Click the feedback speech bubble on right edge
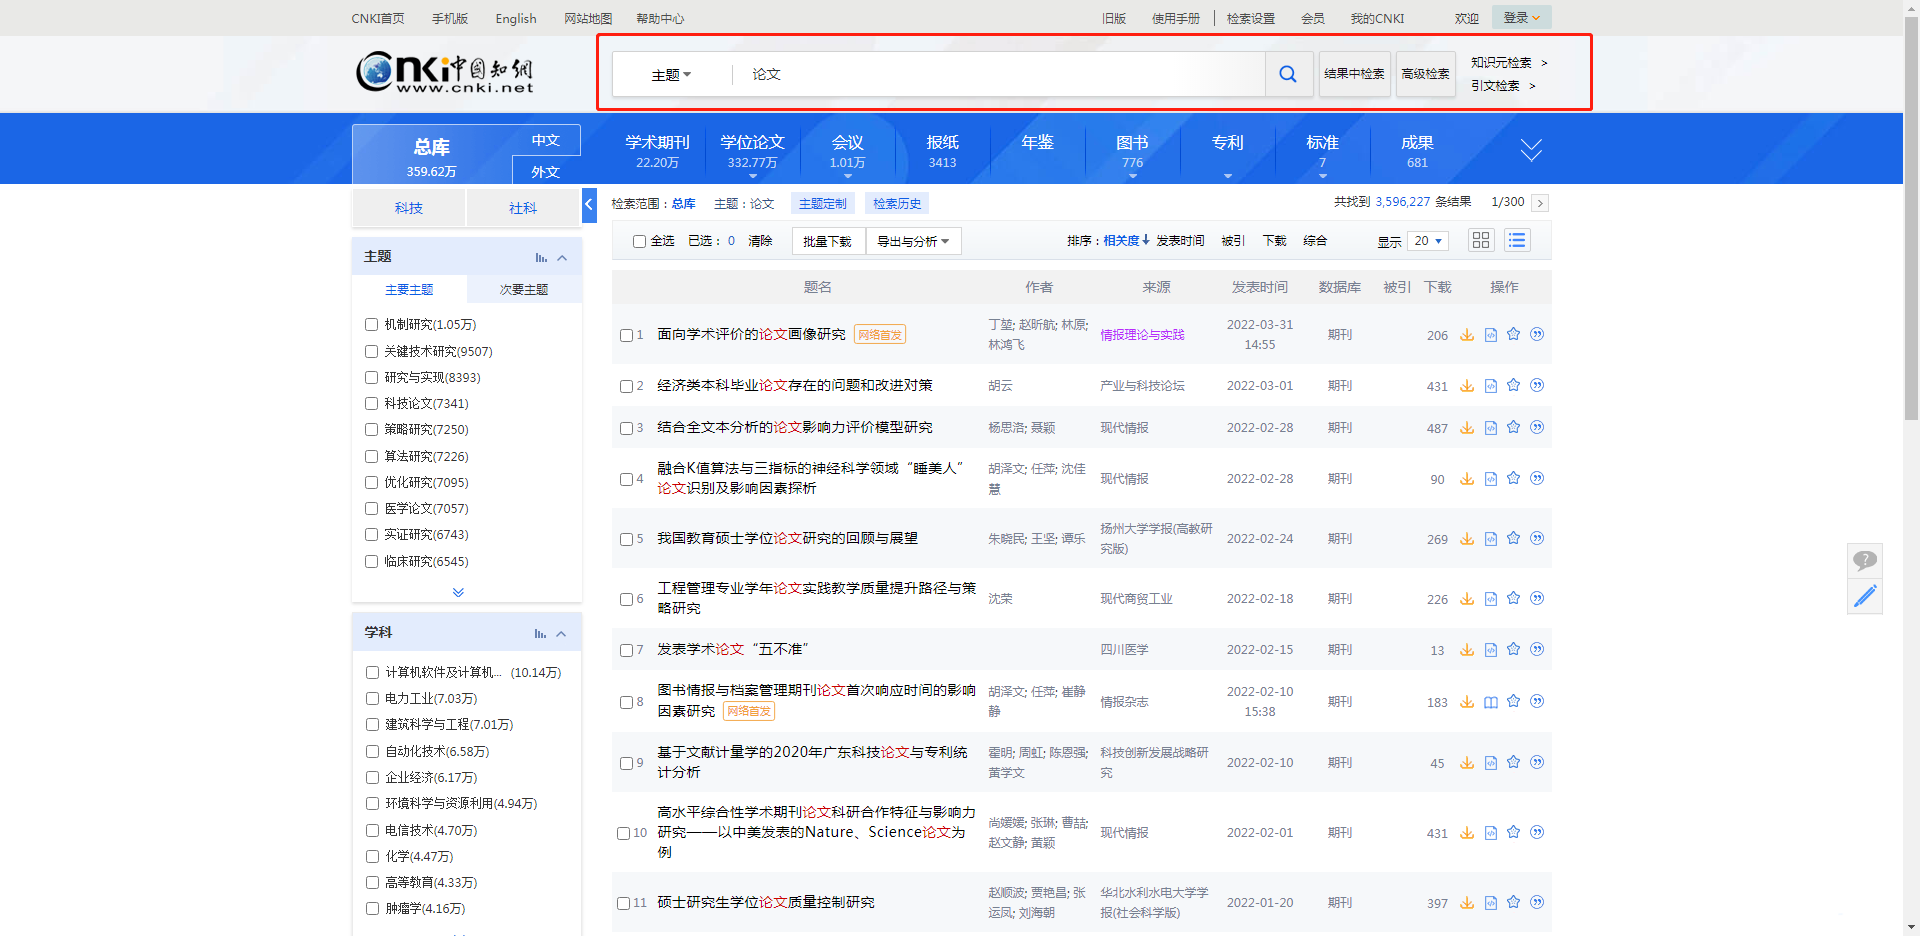The height and width of the screenshot is (936, 1920). pos(1864,560)
